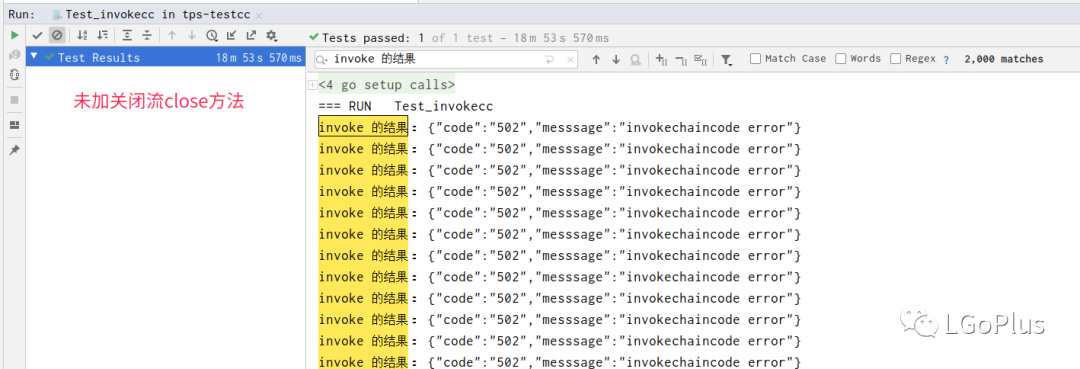Rerun the test with green play icon

click(x=14, y=35)
